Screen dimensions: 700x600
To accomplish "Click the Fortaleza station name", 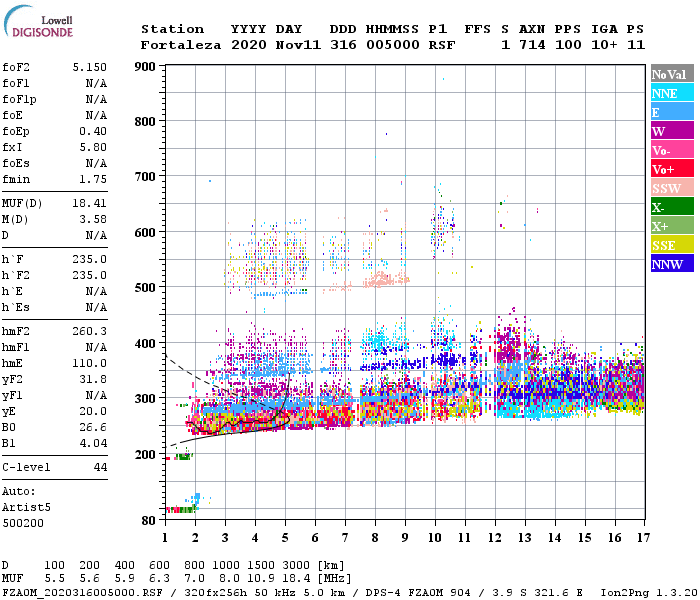I will 181,45.
